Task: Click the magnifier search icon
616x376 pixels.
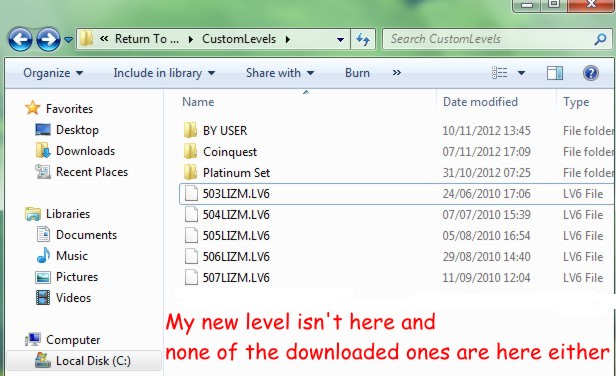Action: (x=600, y=39)
